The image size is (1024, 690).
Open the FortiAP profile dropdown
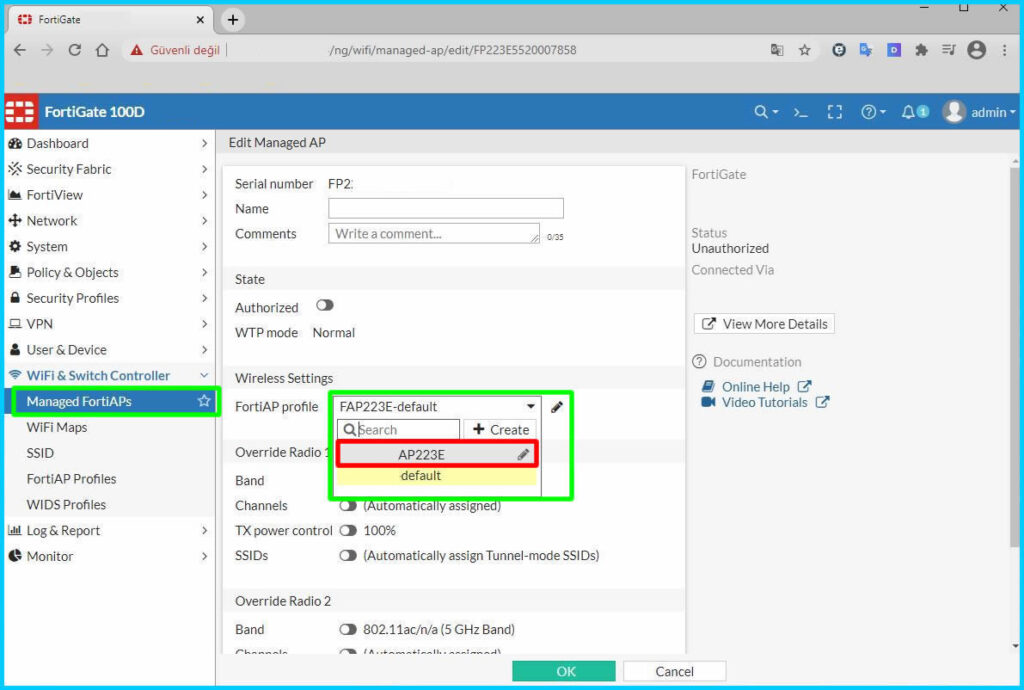point(437,407)
